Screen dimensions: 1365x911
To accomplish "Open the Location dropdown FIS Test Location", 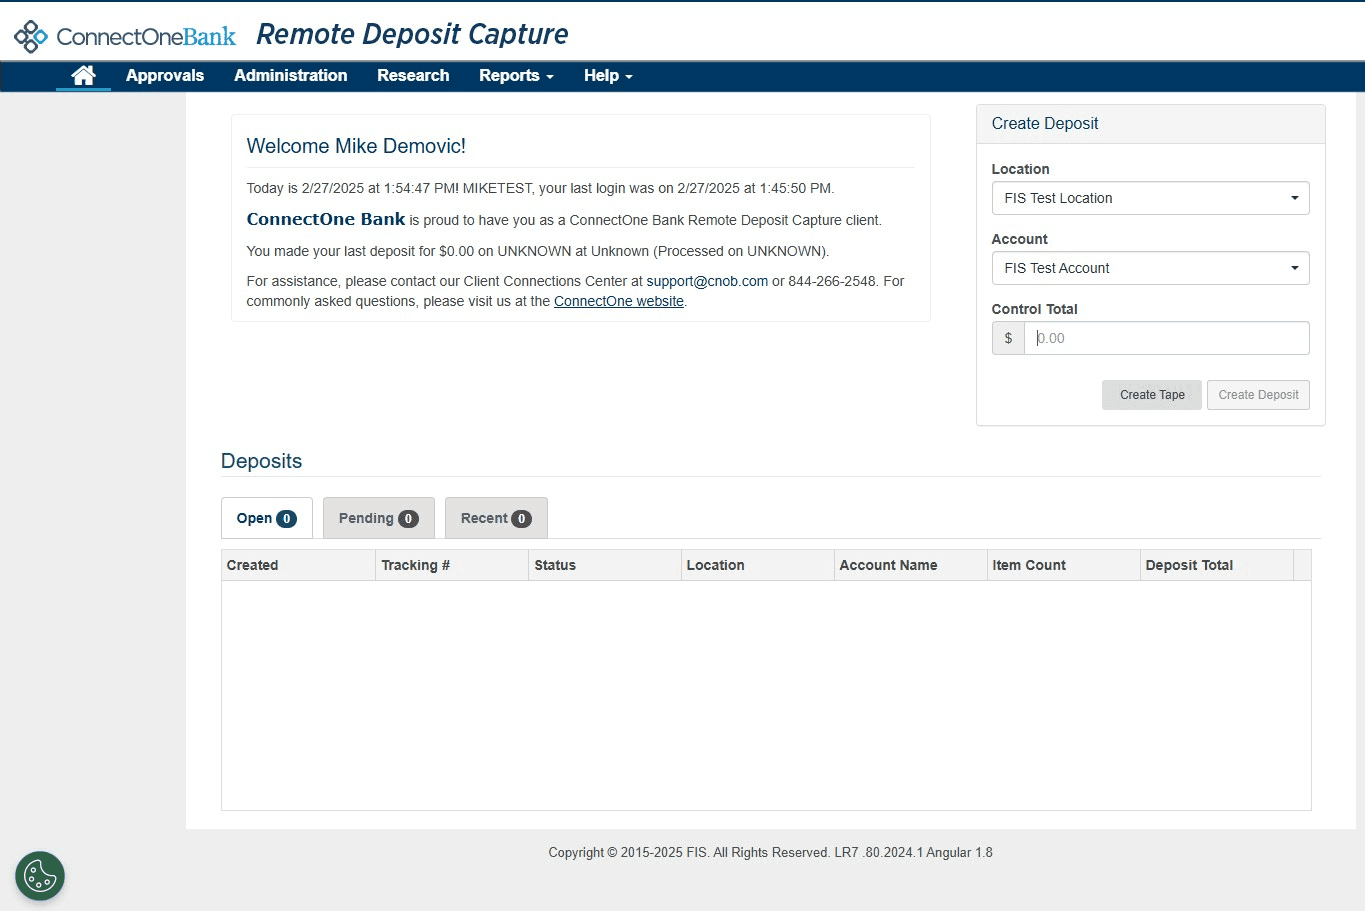I will 1150,198.
